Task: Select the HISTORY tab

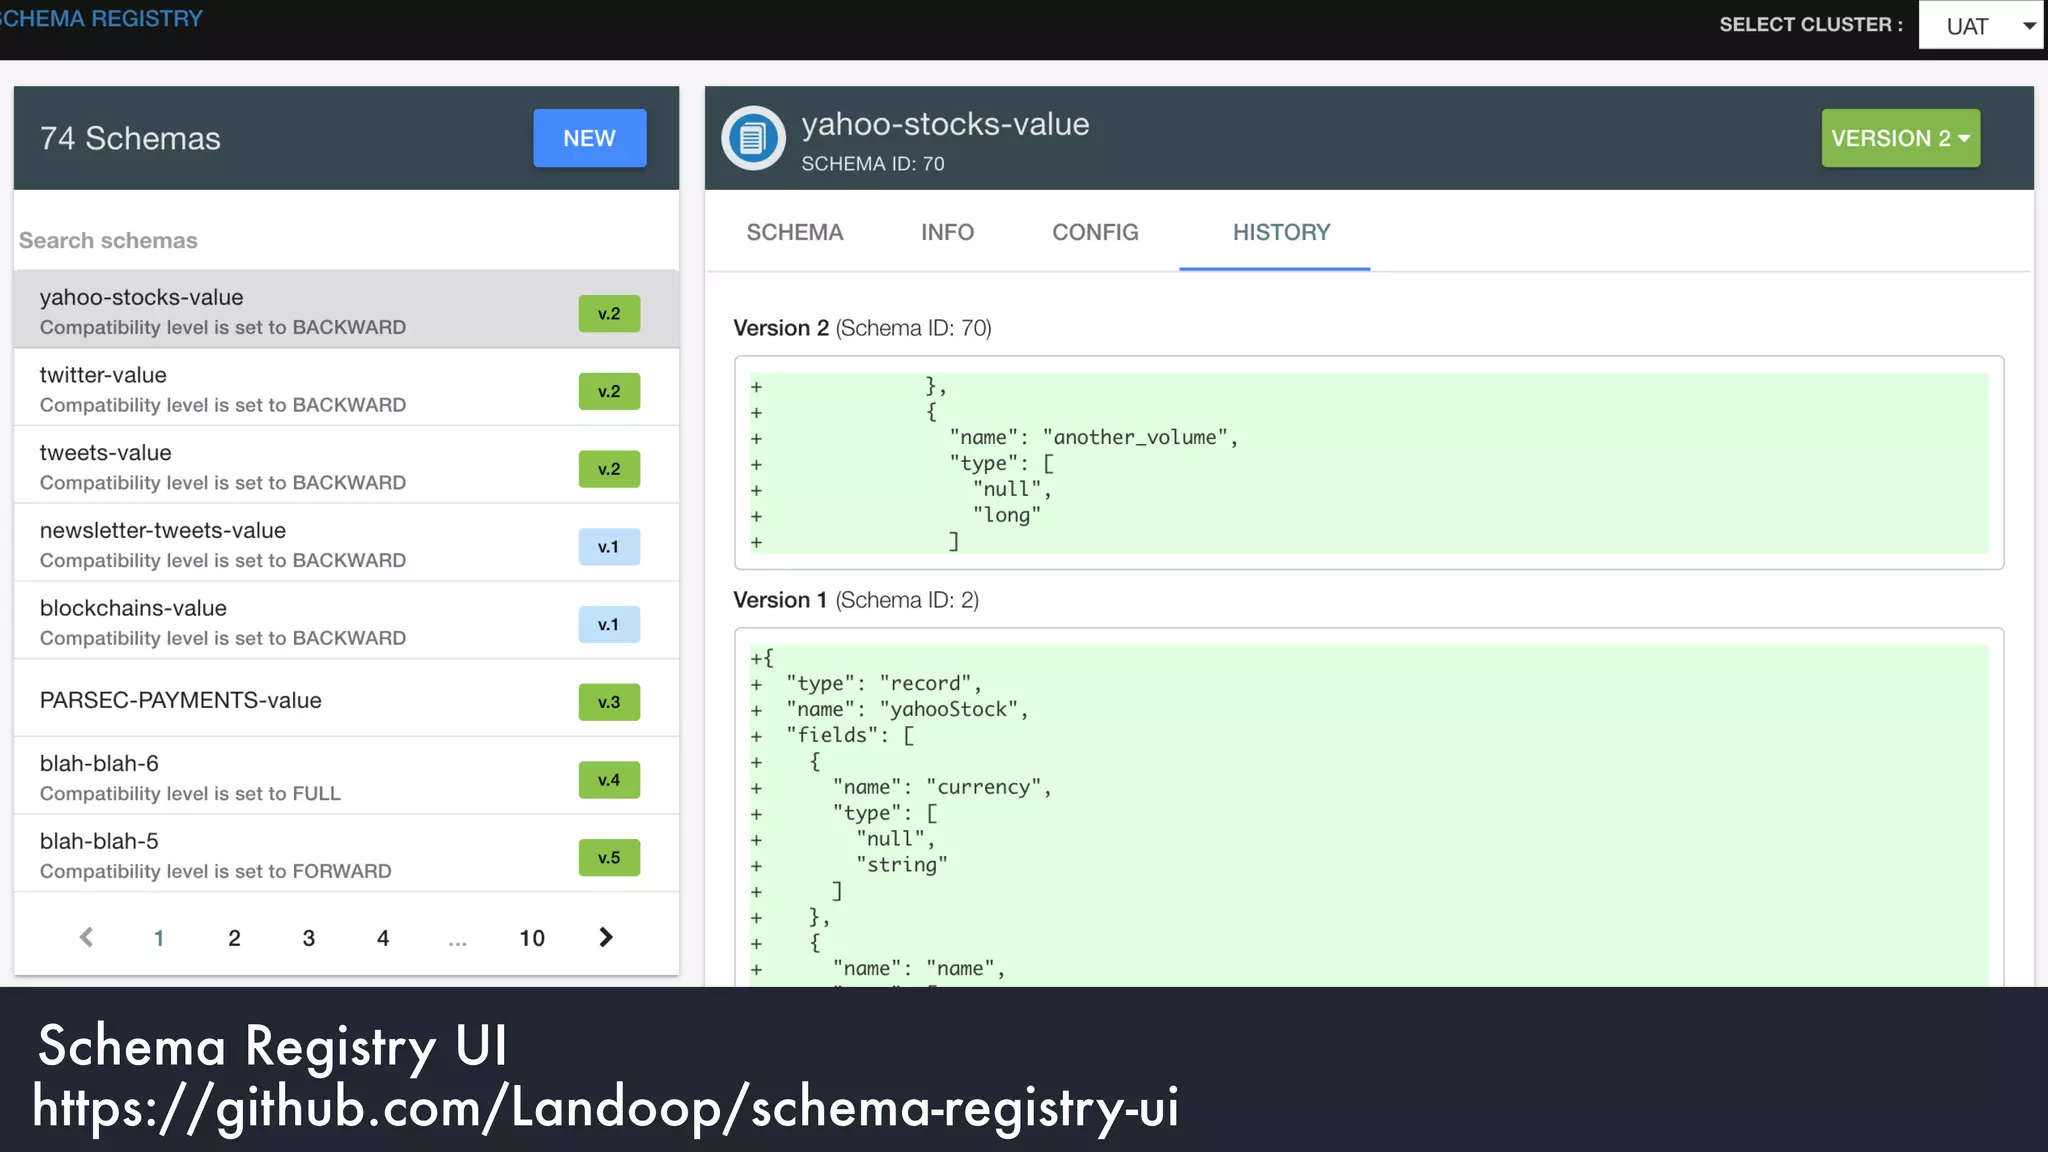Action: click(1281, 232)
